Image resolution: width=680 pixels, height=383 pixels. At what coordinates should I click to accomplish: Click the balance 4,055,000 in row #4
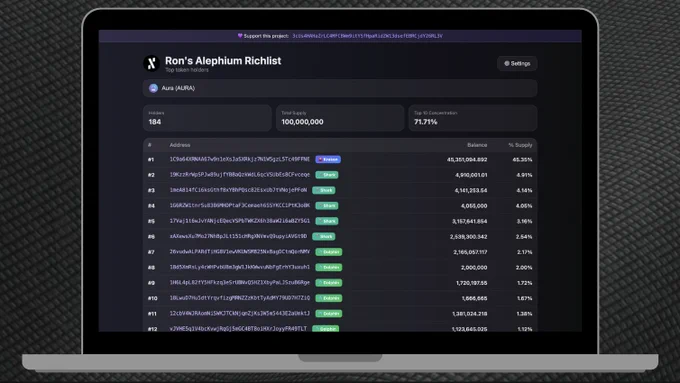(474, 206)
